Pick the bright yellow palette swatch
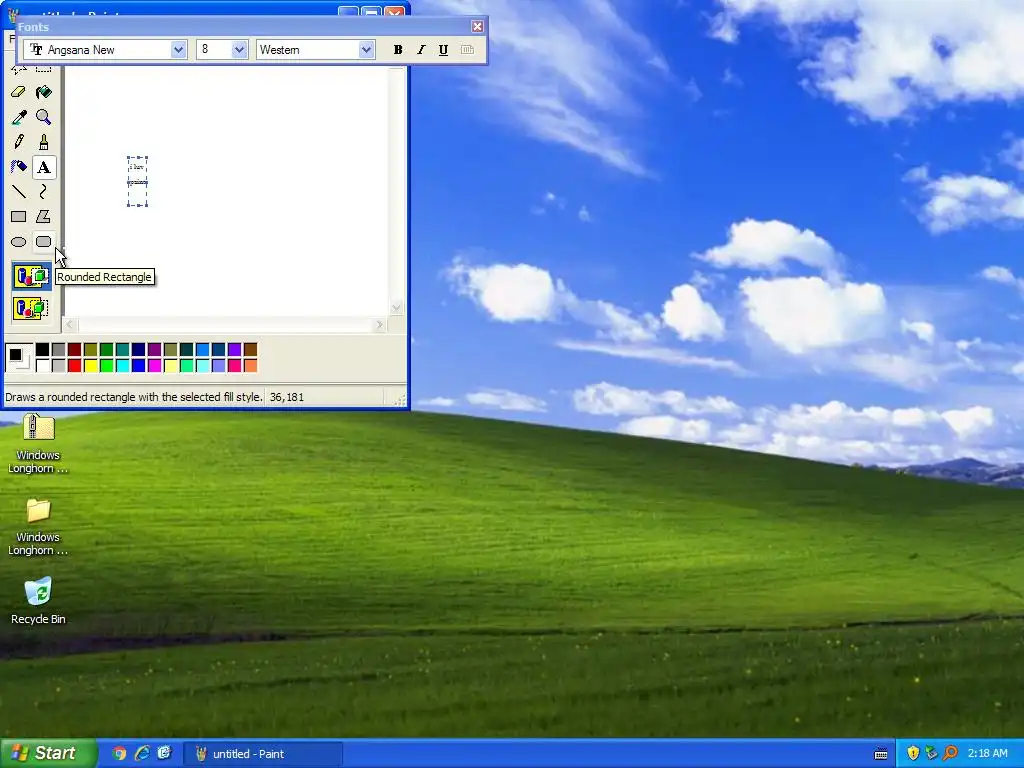 click(x=91, y=366)
